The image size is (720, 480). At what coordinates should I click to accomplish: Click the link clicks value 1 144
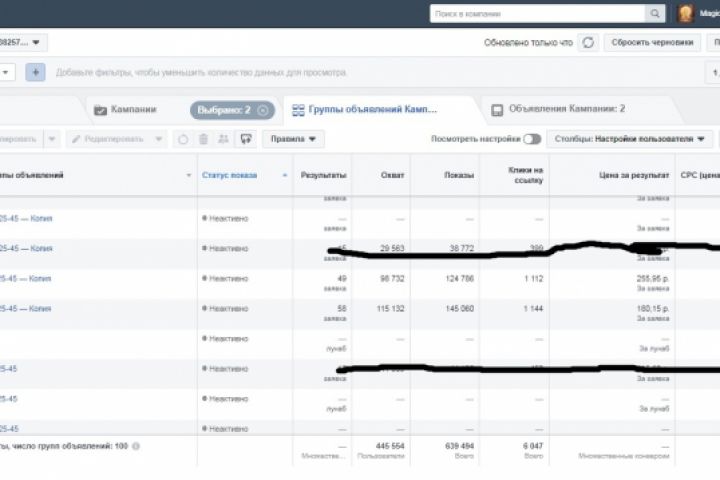[534, 309]
